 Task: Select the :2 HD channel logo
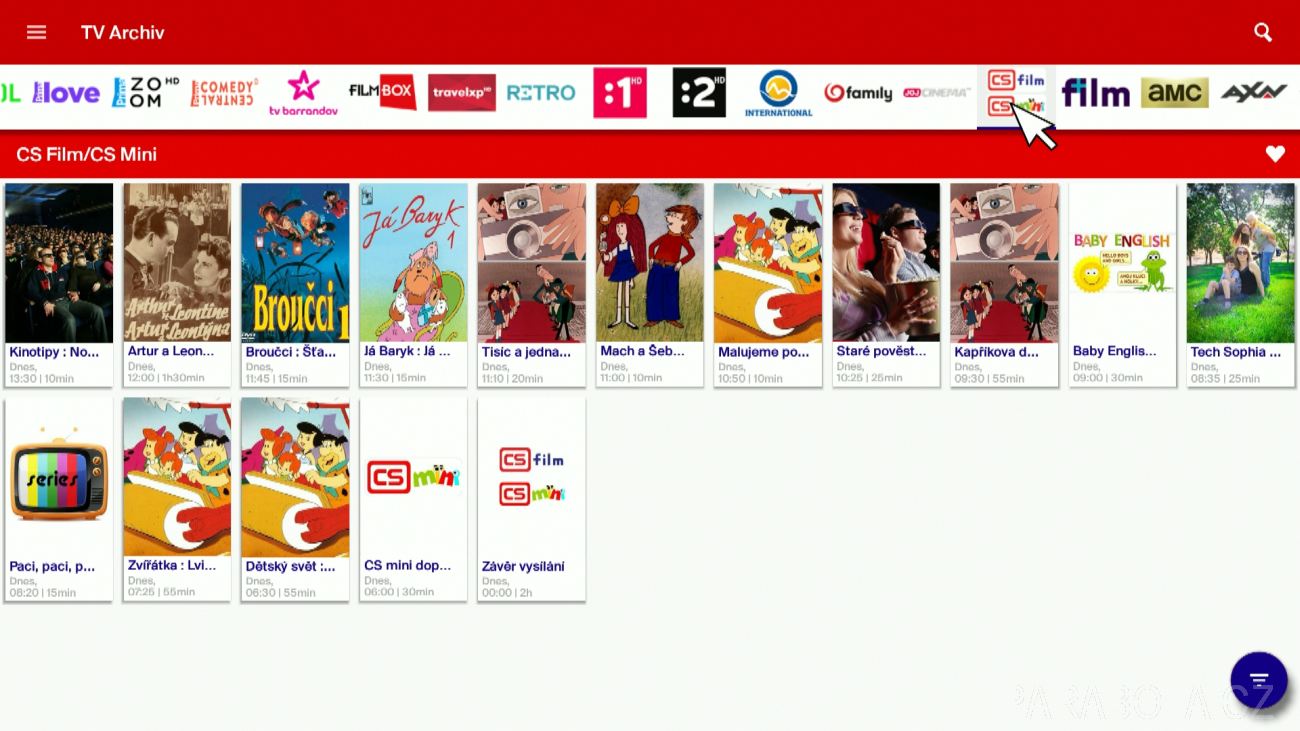point(699,93)
